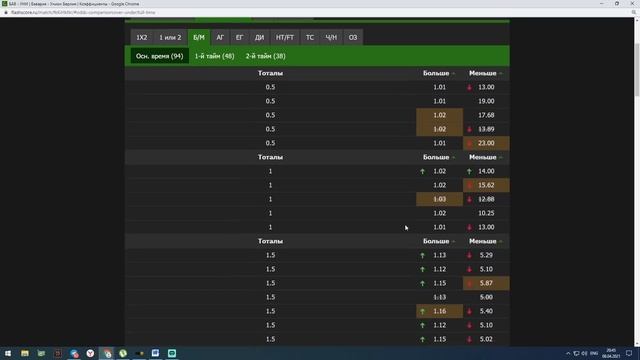Click the 19.00 under odds
The width and height of the screenshot is (640, 360).
tap(486, 101)
